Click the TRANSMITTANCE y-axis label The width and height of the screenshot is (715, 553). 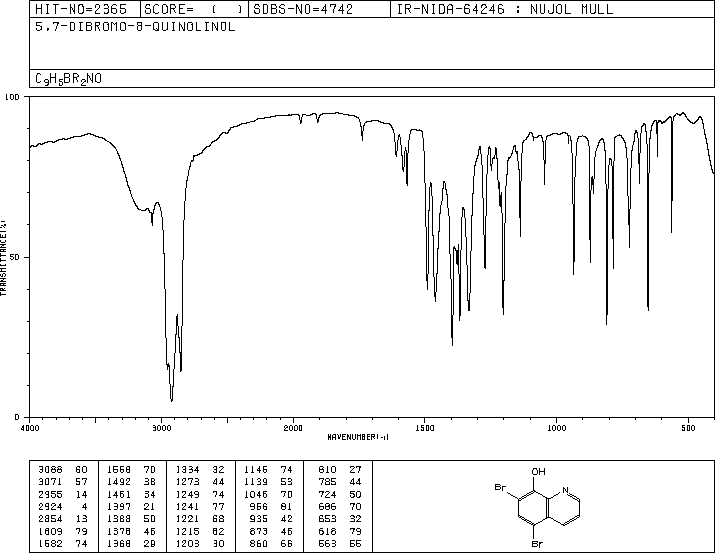(x=3, y=258)
